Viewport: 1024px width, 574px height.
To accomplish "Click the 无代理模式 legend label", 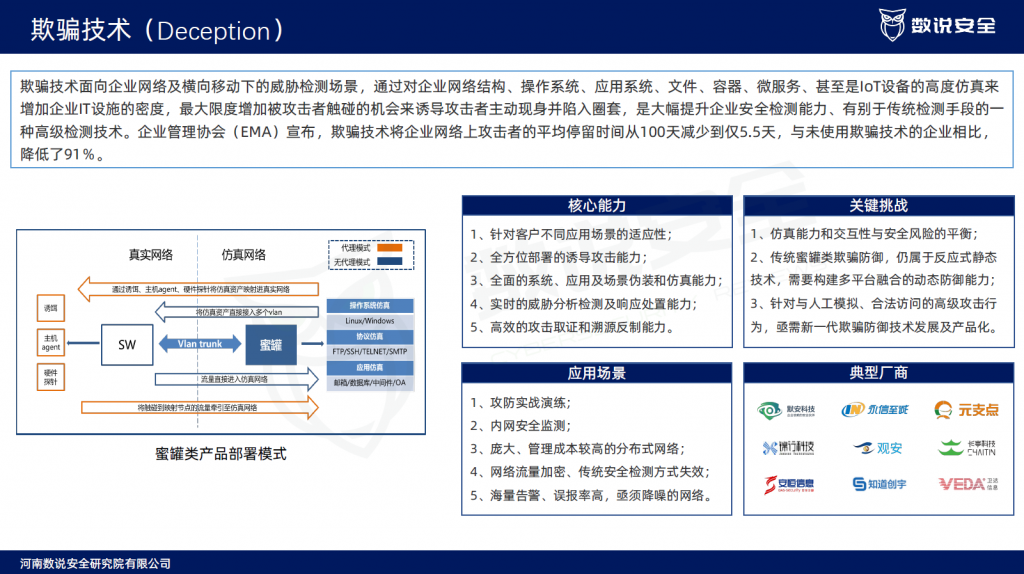I will (x=352, y=262).
